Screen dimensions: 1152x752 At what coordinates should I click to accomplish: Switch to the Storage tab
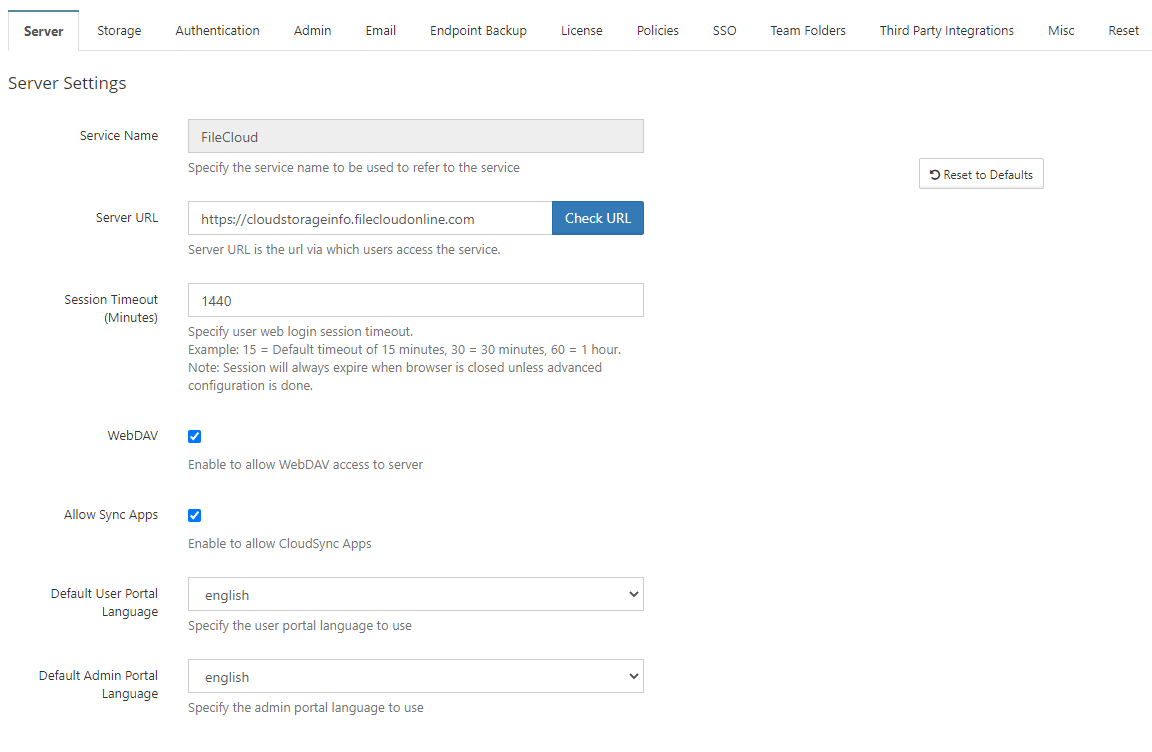click(x=119, y=30)
